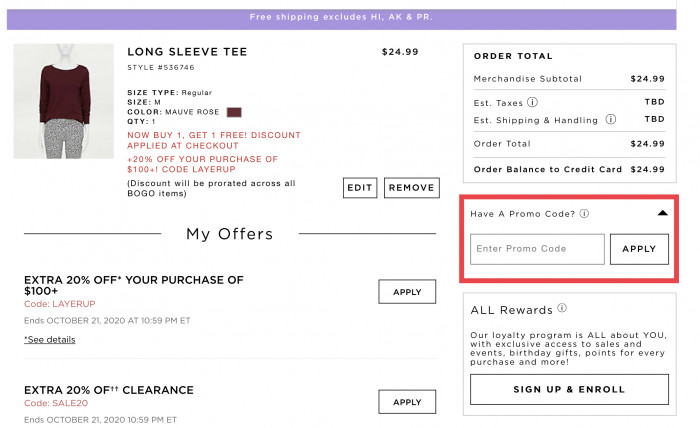700x428 pixels.
Task: Click the Mauve Rose color swatch
Action: (x=235, y=112)
